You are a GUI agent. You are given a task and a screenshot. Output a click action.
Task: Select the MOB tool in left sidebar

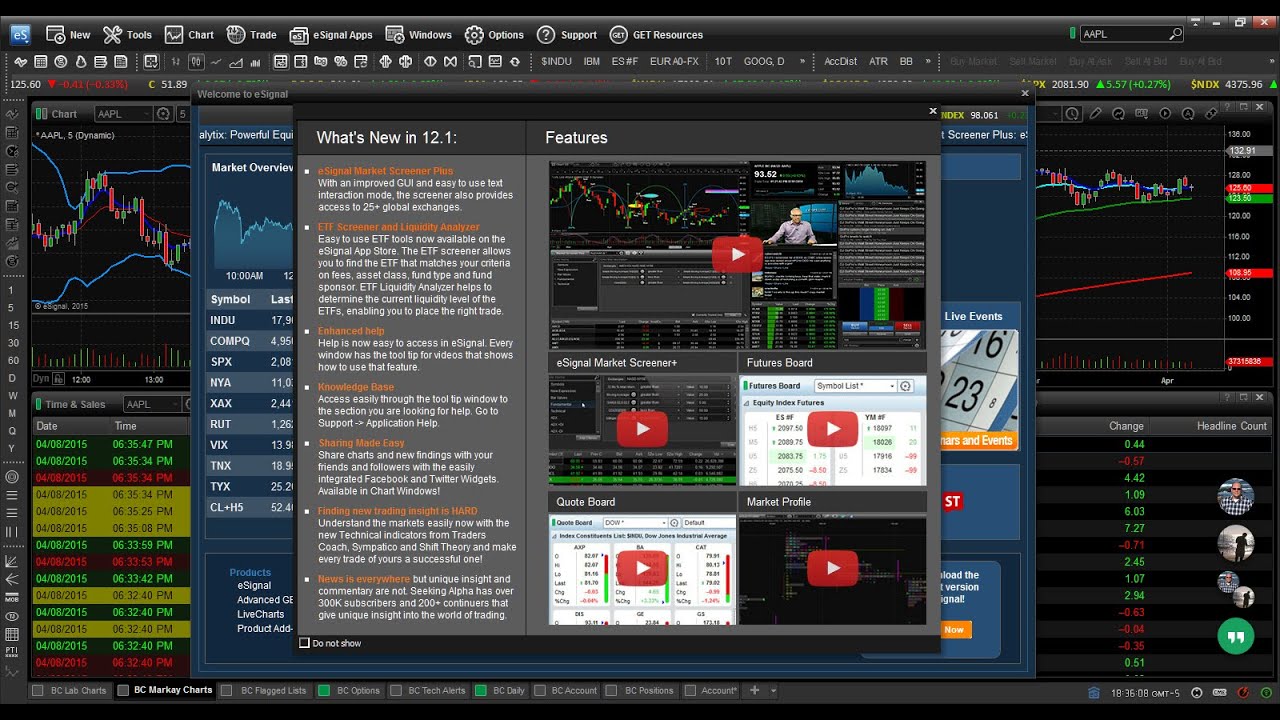[12, 598]
